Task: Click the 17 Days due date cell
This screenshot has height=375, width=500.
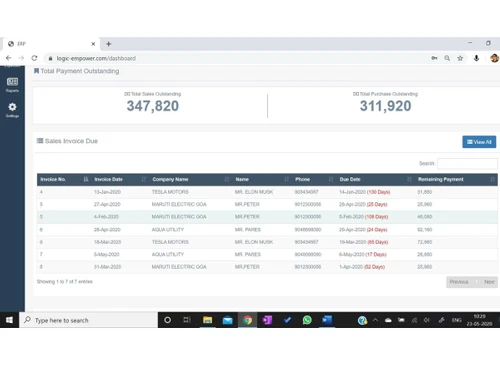Action: tap(363, 254)
